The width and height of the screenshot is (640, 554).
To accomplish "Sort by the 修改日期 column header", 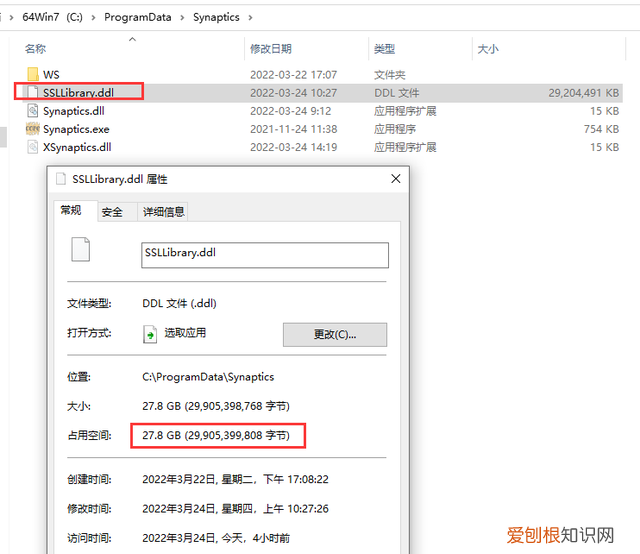I will (x=271, y=49).
